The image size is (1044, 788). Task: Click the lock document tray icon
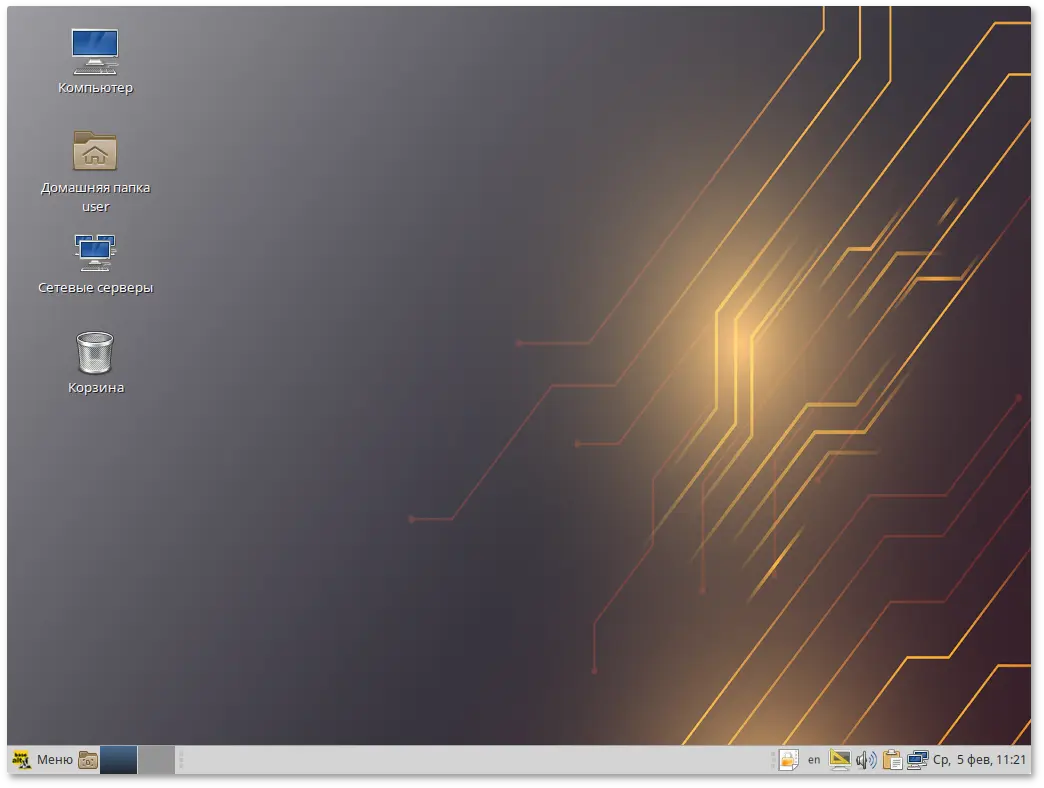pos(788,760)
